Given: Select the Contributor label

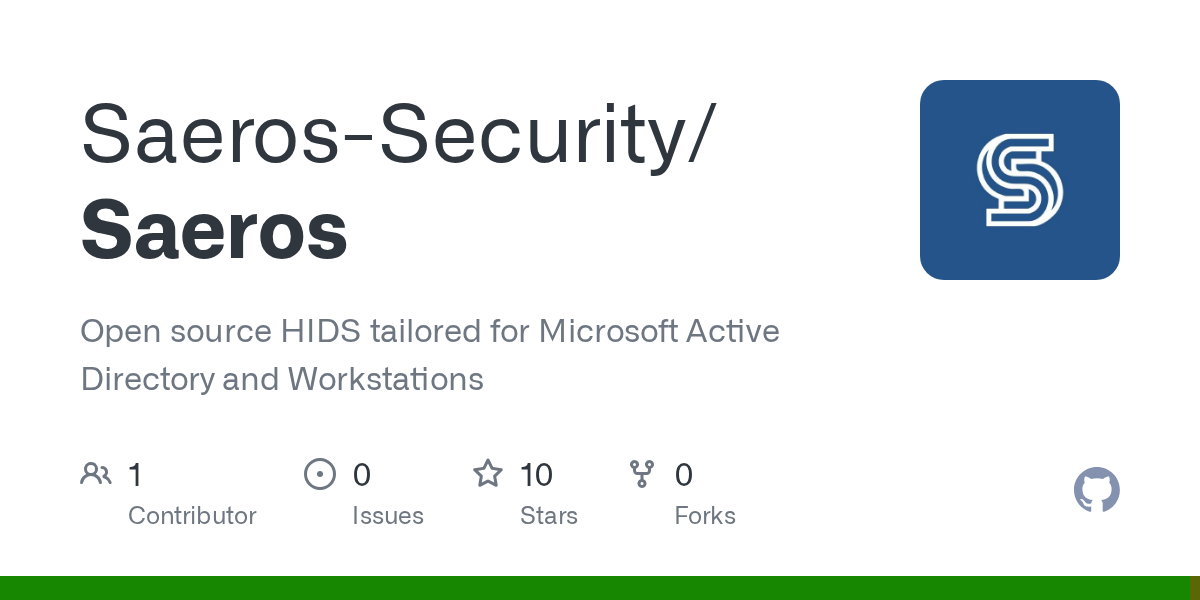Looking at the screenshot, I should tap(192, 516).
